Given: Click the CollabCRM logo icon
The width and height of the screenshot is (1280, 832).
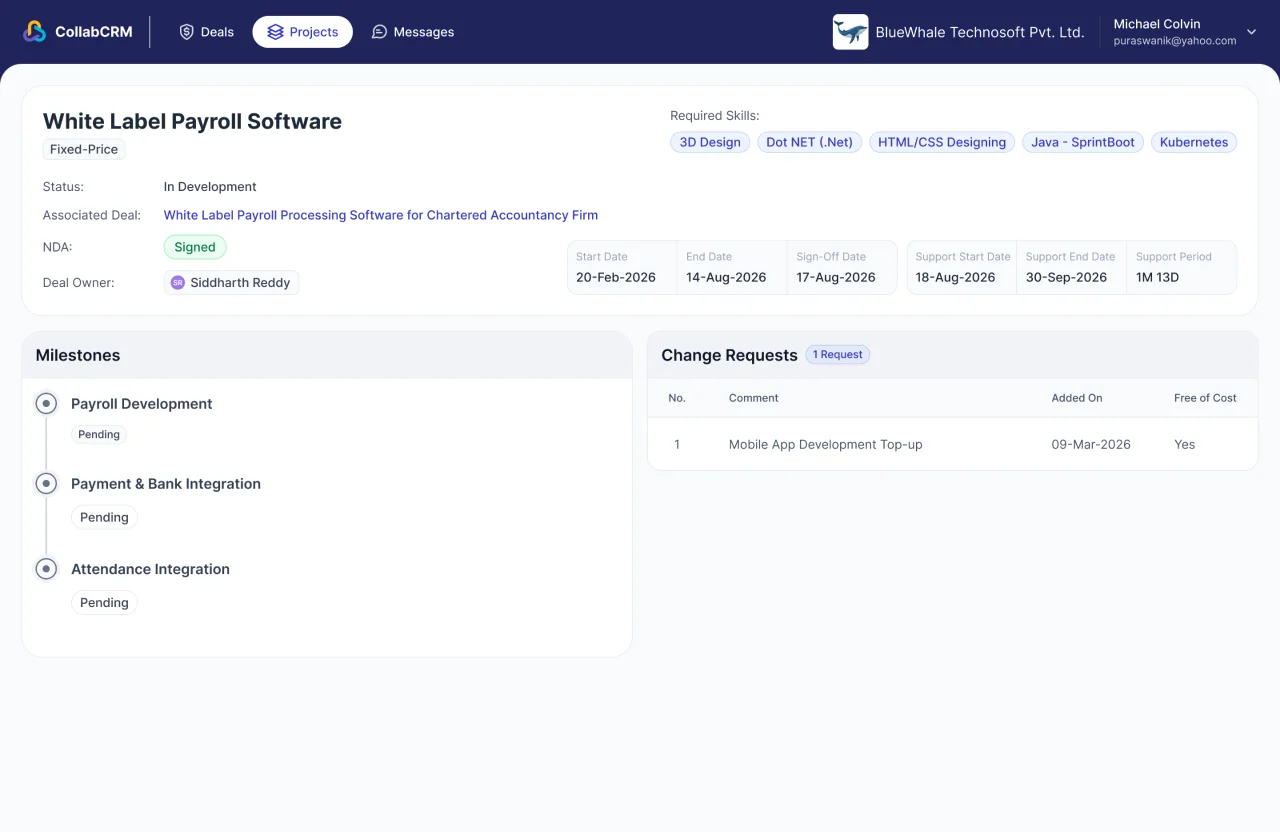Looking at the screenshot, I should pos(35,32).
